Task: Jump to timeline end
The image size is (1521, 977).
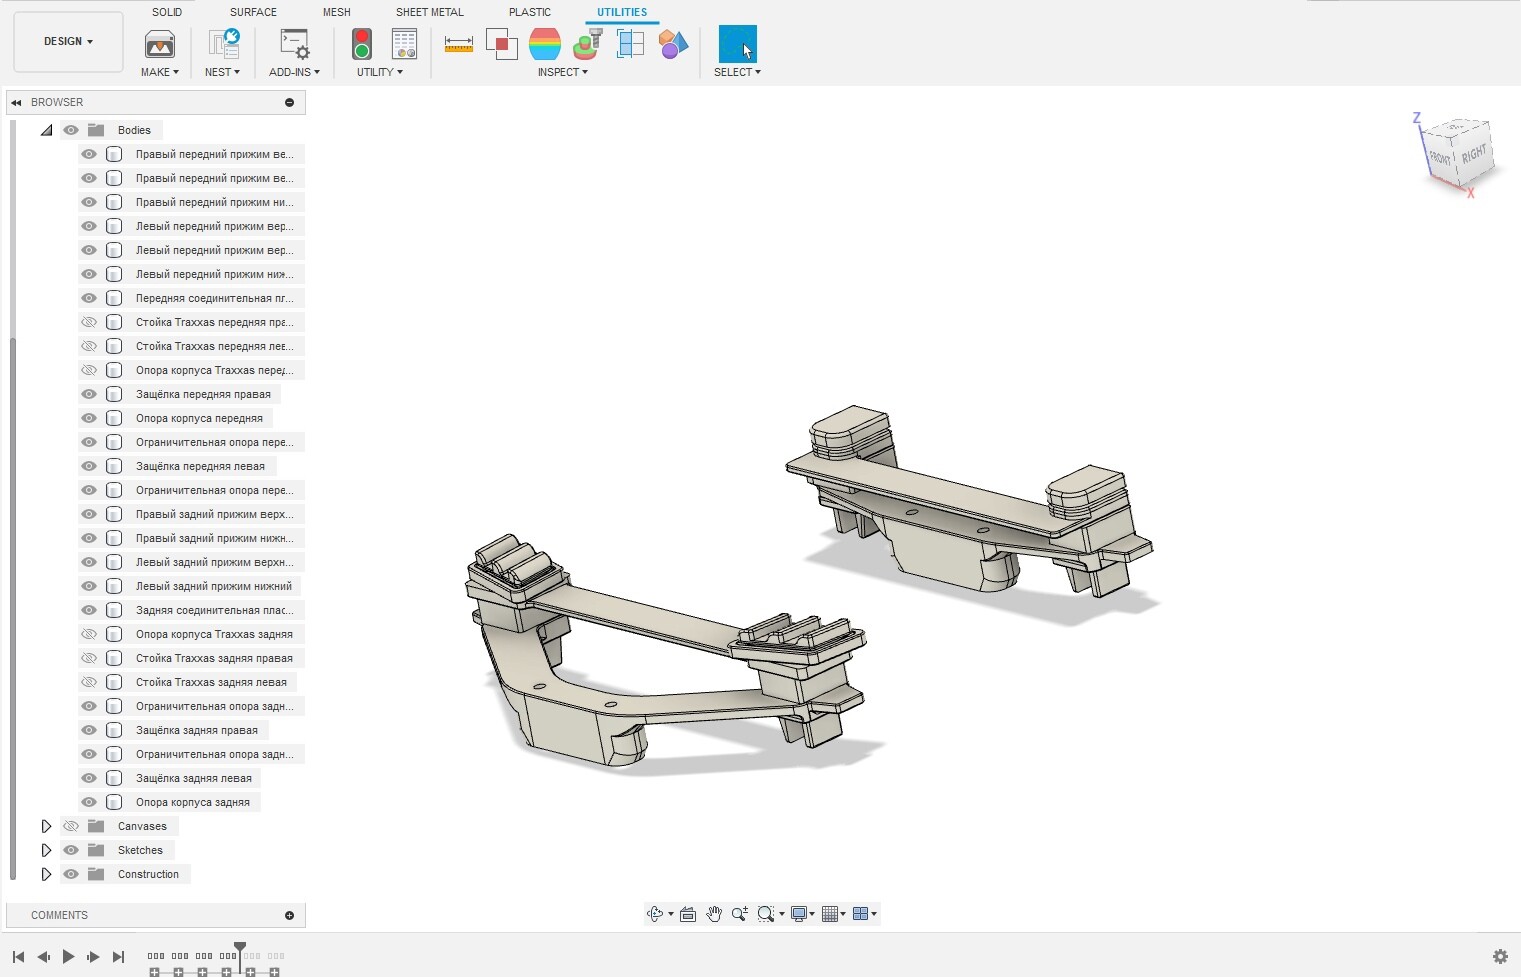Action: pyautogui.click(x=118, y=957)
